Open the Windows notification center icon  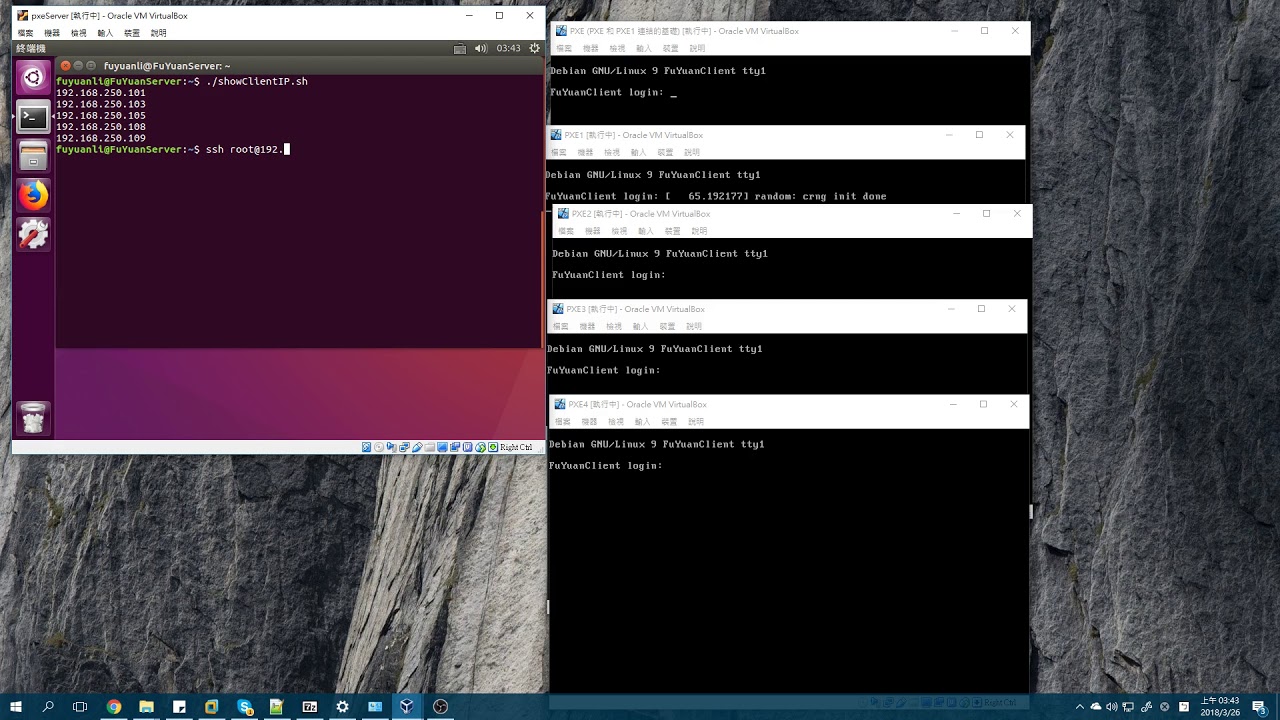pyautogui.click(x=1259, y=707)
